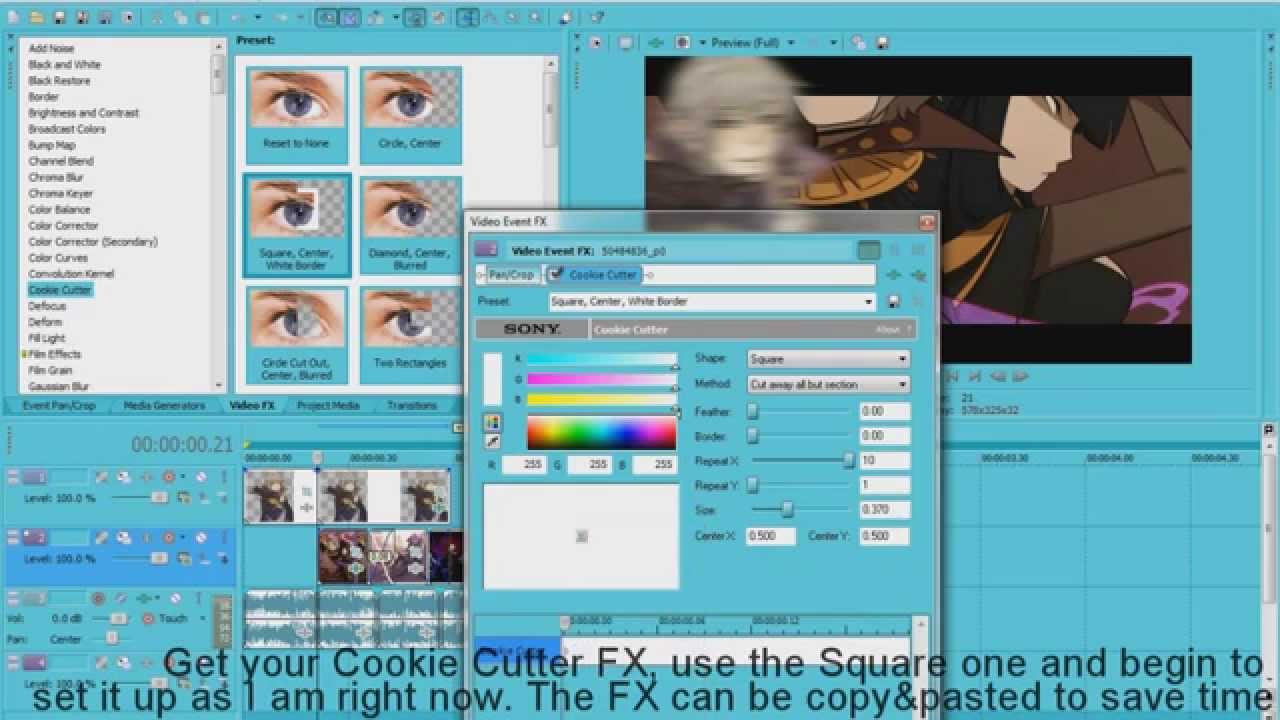1280x720 pixels.
Task: Toggle Ignore Event Grouping
Action: click(x=438, y=17)
